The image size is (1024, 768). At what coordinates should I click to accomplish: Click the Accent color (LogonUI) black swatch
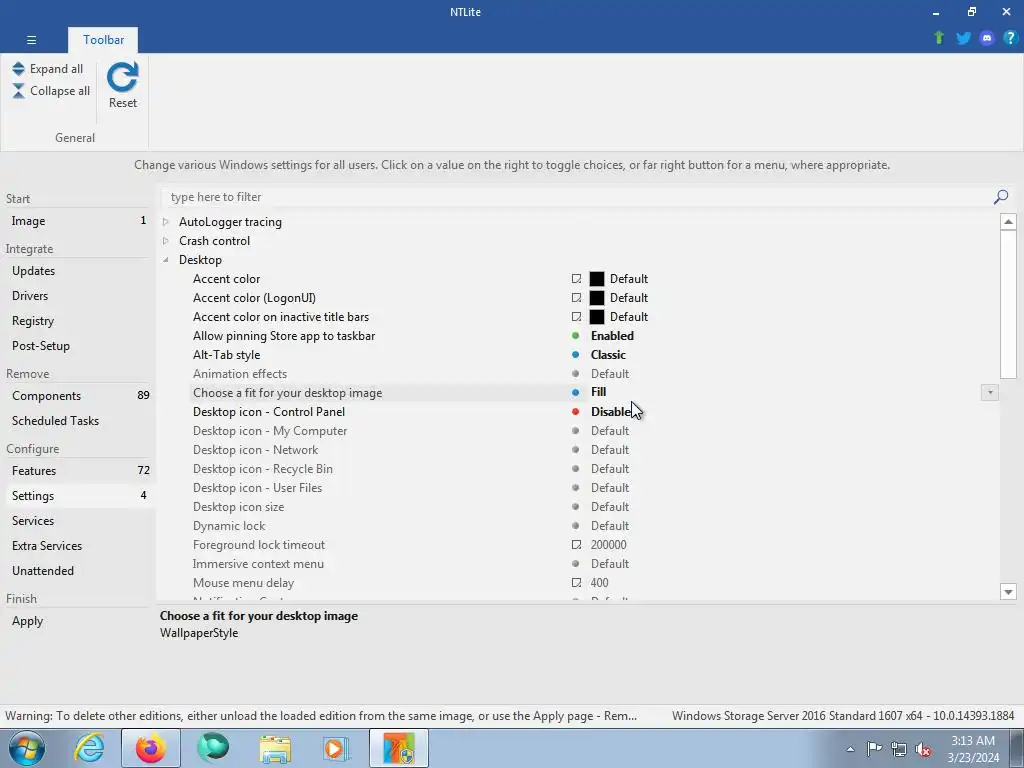(597, 298)
